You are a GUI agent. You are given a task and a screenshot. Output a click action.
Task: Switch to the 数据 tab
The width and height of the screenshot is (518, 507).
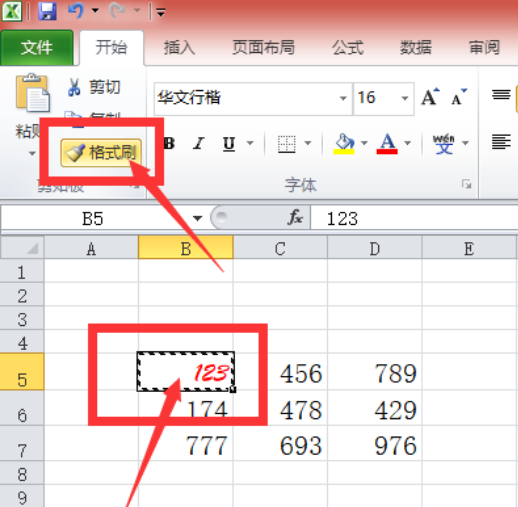[x=416, y=47]
